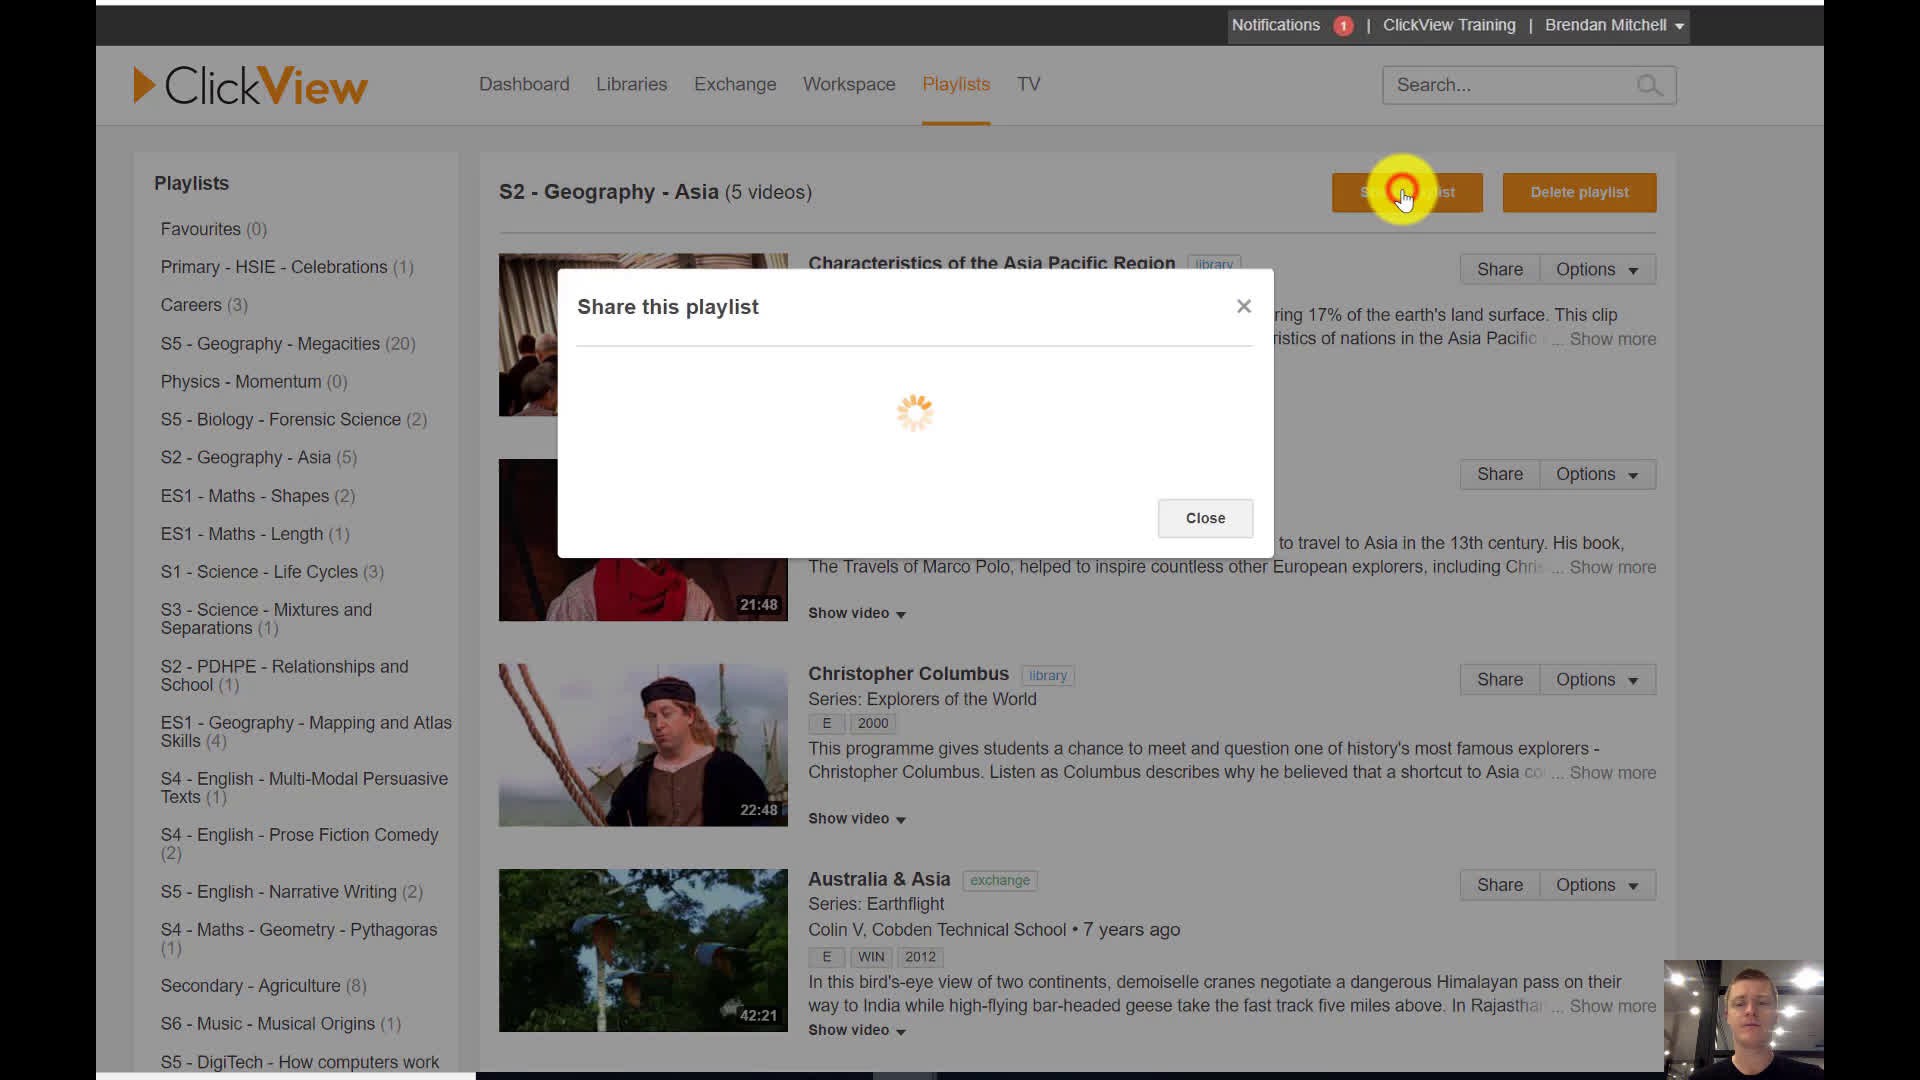
Task: Share the Christopher Columbus video
Action: tap(1500, 680)
